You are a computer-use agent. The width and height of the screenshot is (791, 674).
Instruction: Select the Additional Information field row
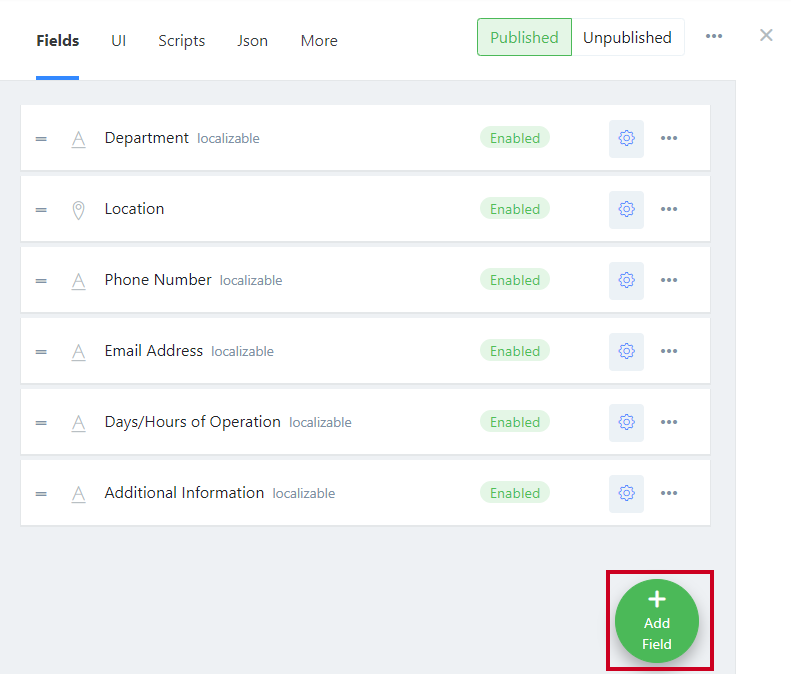[x=365, y=493]
